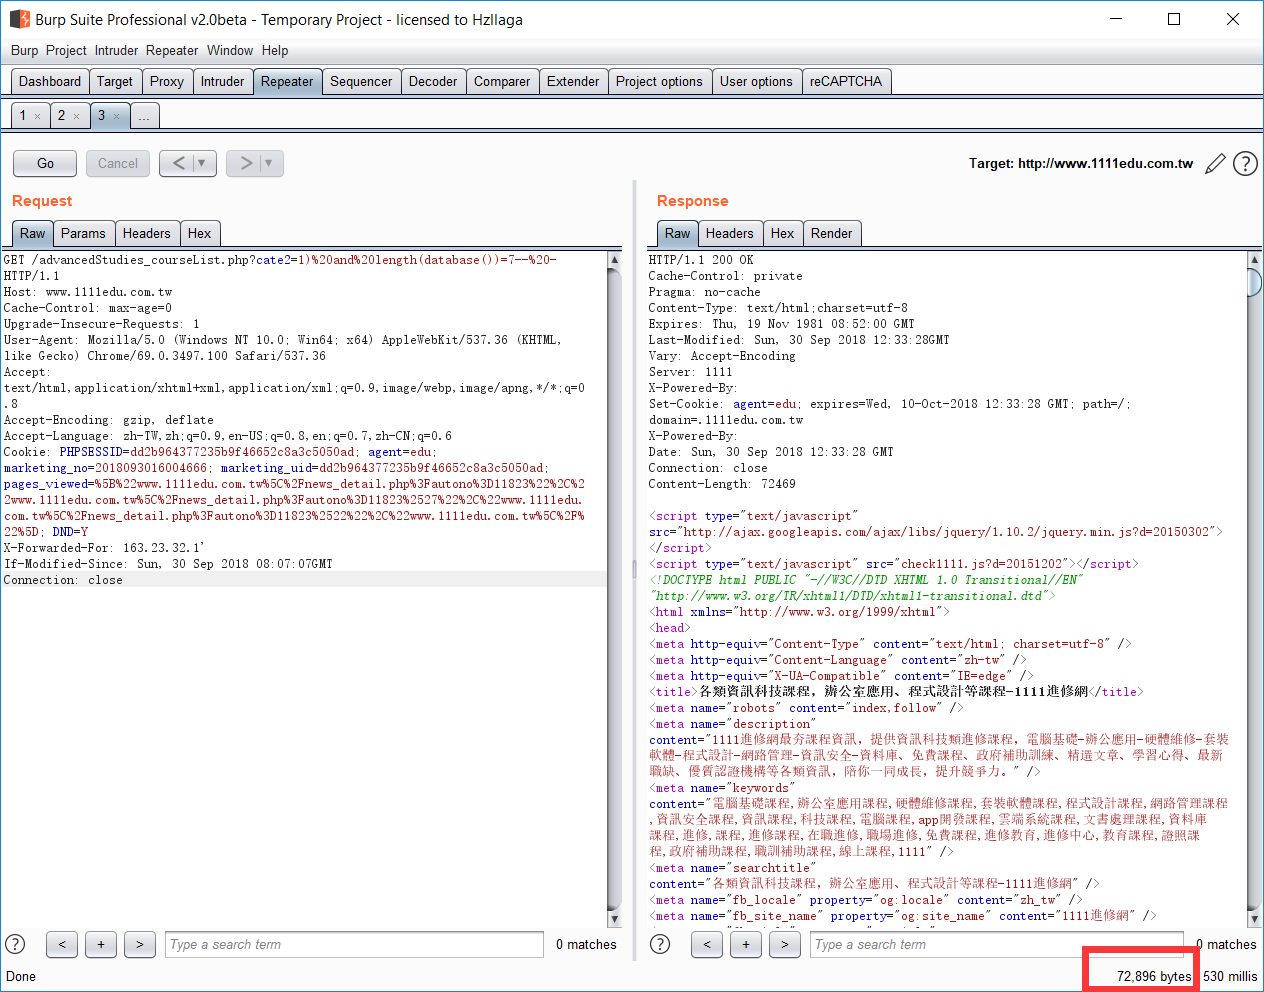Screen dimensions: 1264x992
Task: Select Repeater sub-tab 1
Action: (x=23, y=115)
